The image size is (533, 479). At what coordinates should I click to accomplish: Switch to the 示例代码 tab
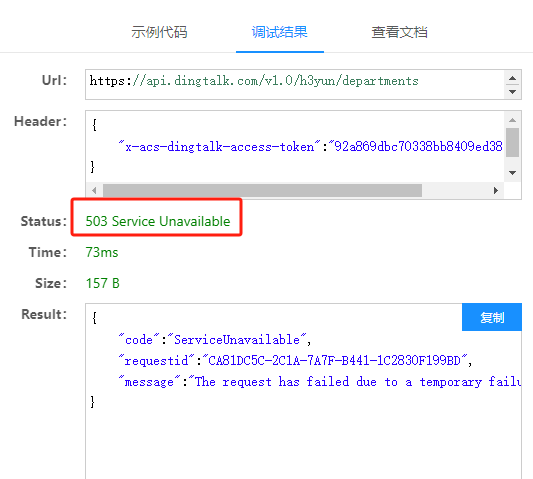(x=159, y=32)
